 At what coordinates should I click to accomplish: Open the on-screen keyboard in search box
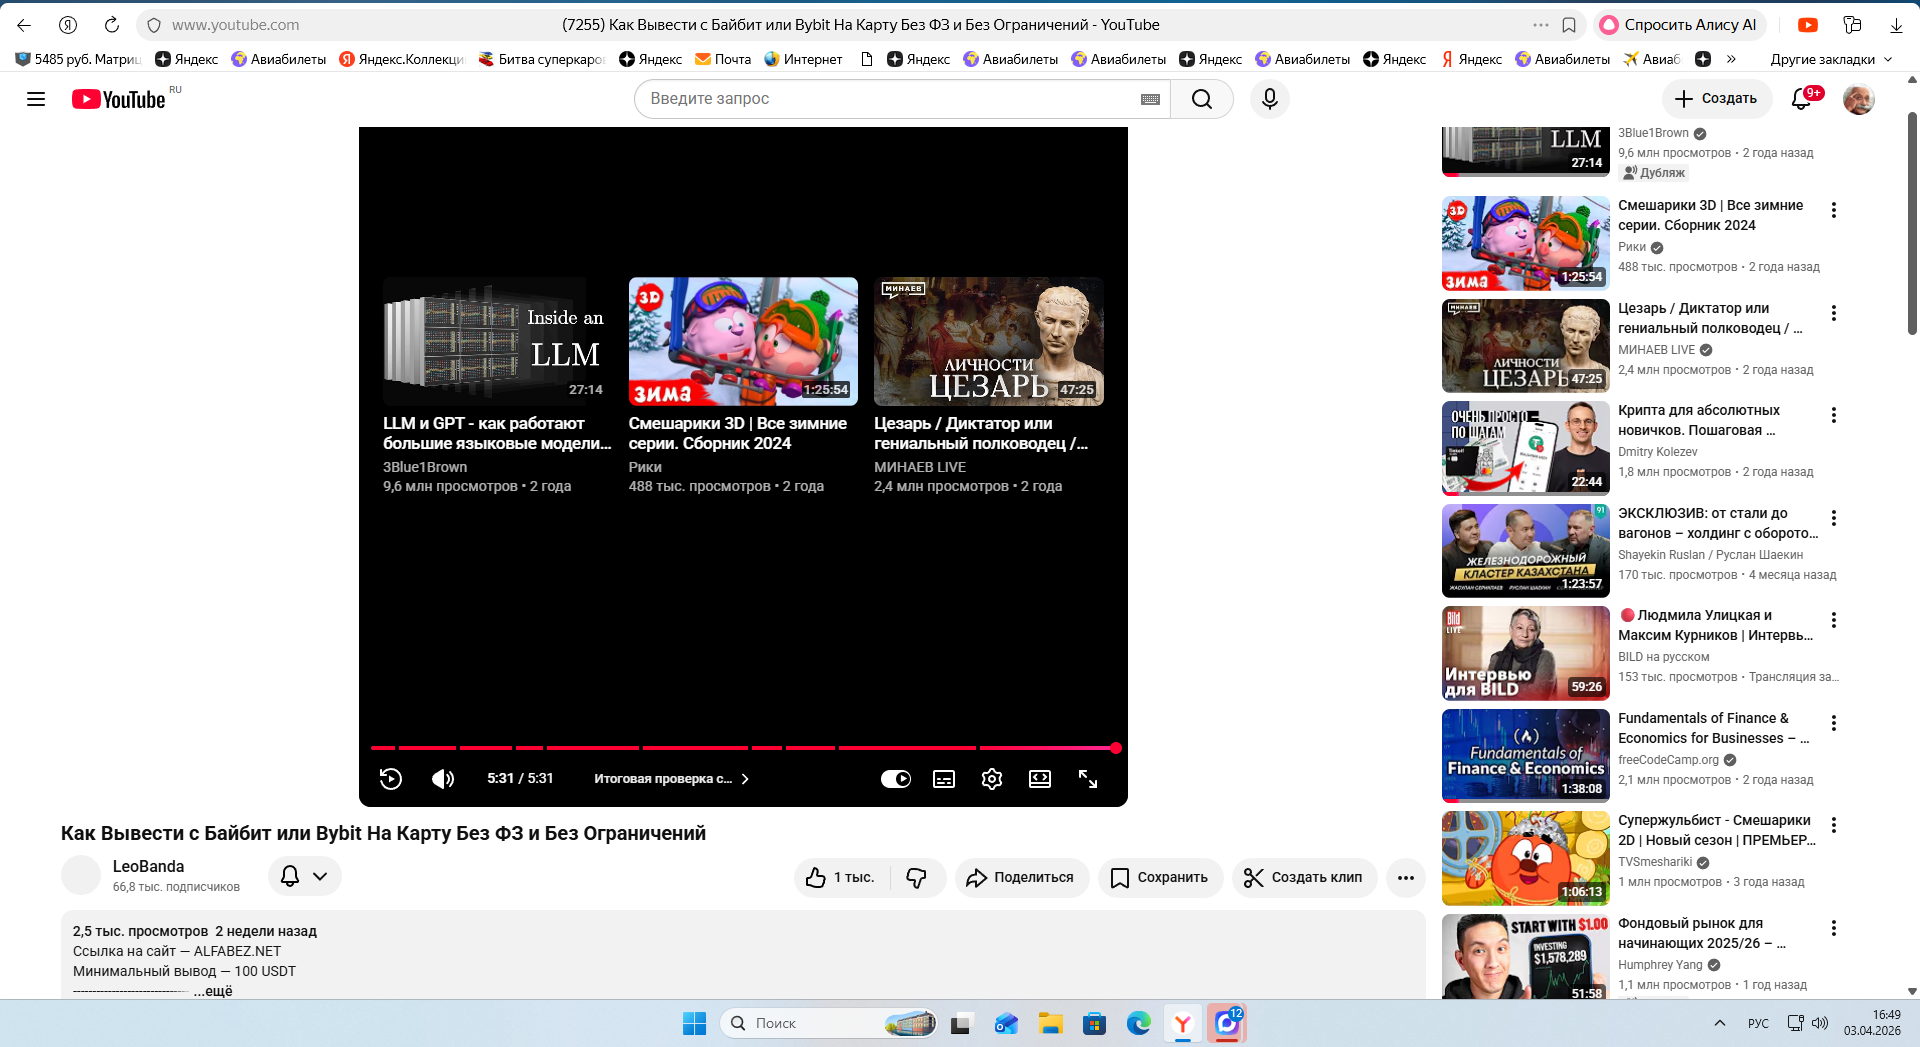coord(1150,99)
